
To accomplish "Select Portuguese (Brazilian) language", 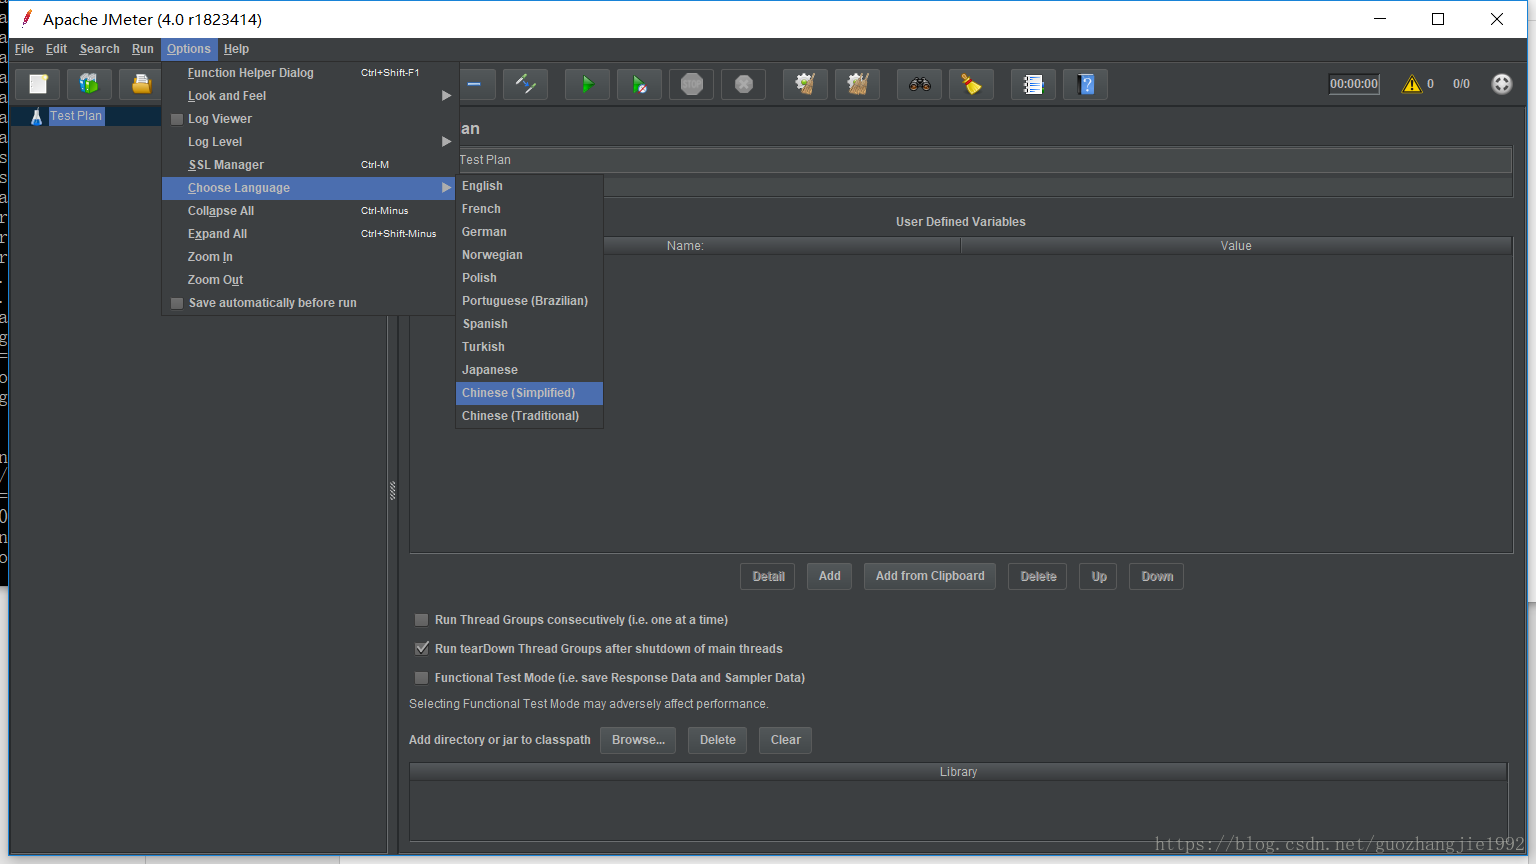I will [529, 301].
